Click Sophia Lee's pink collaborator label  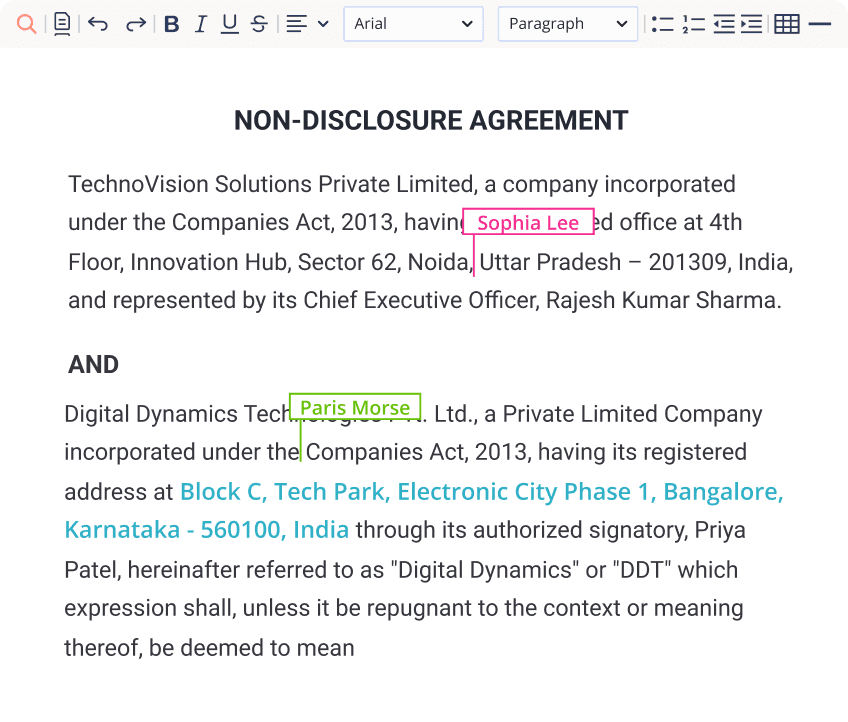(x=528, y=222)
